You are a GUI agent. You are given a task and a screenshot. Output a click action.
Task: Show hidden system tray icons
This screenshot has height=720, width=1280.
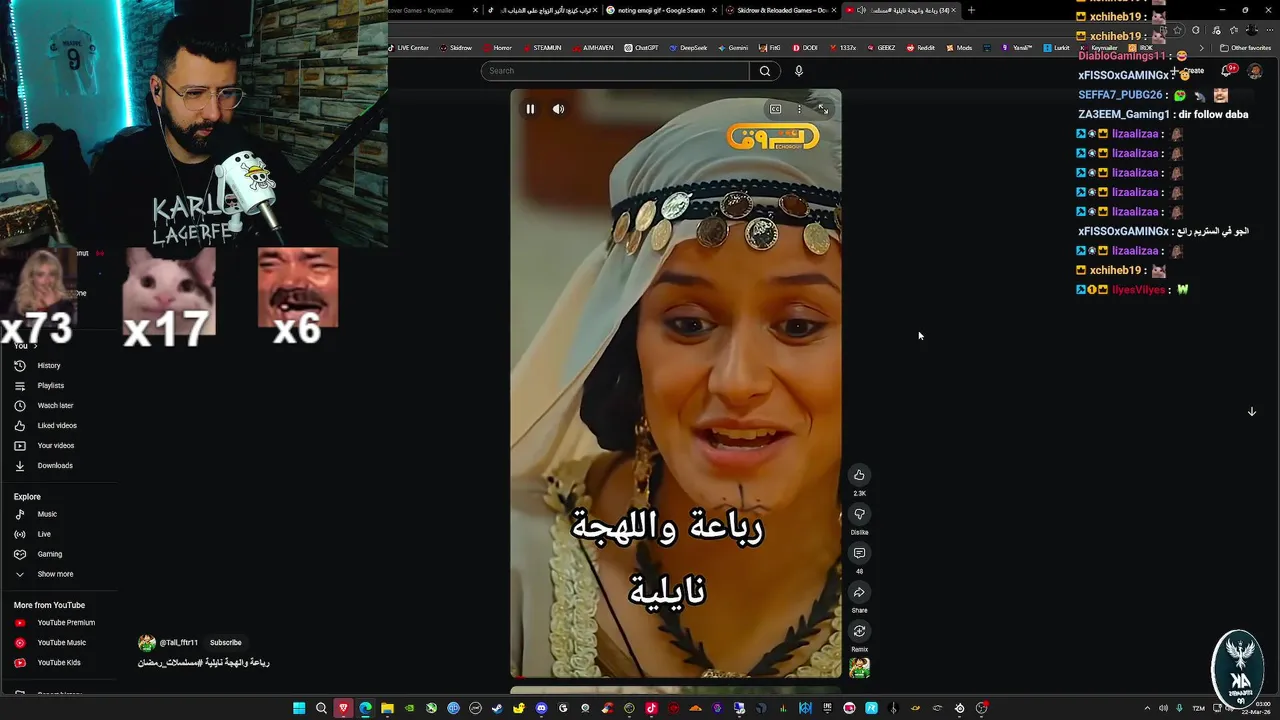pyautogui.click(x=1147, y=708)
